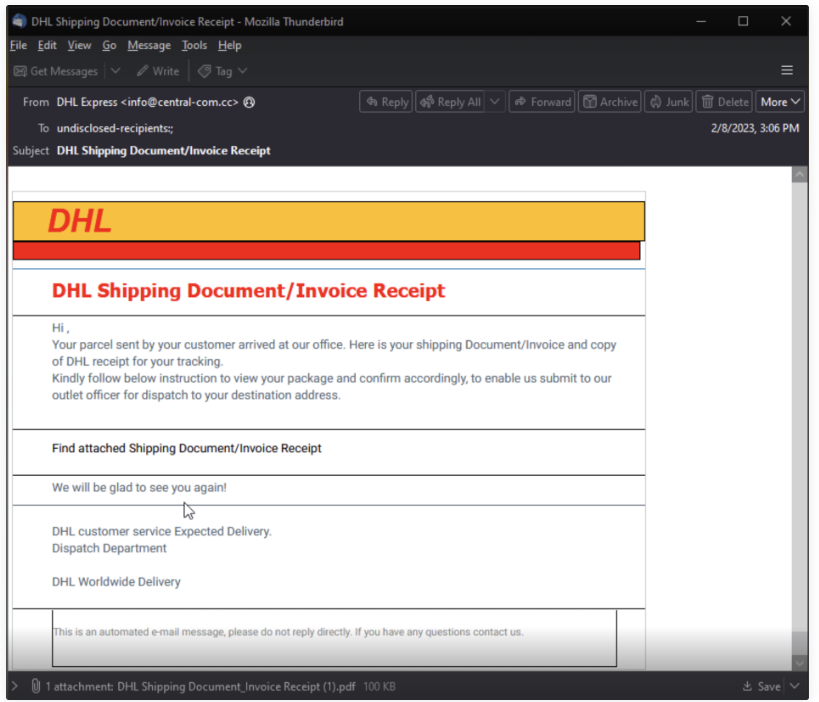Image resolution: width=819 pixels, height=702 pixels.
Task: Click text DHL Worldwide Delivery
Action: 116,581
